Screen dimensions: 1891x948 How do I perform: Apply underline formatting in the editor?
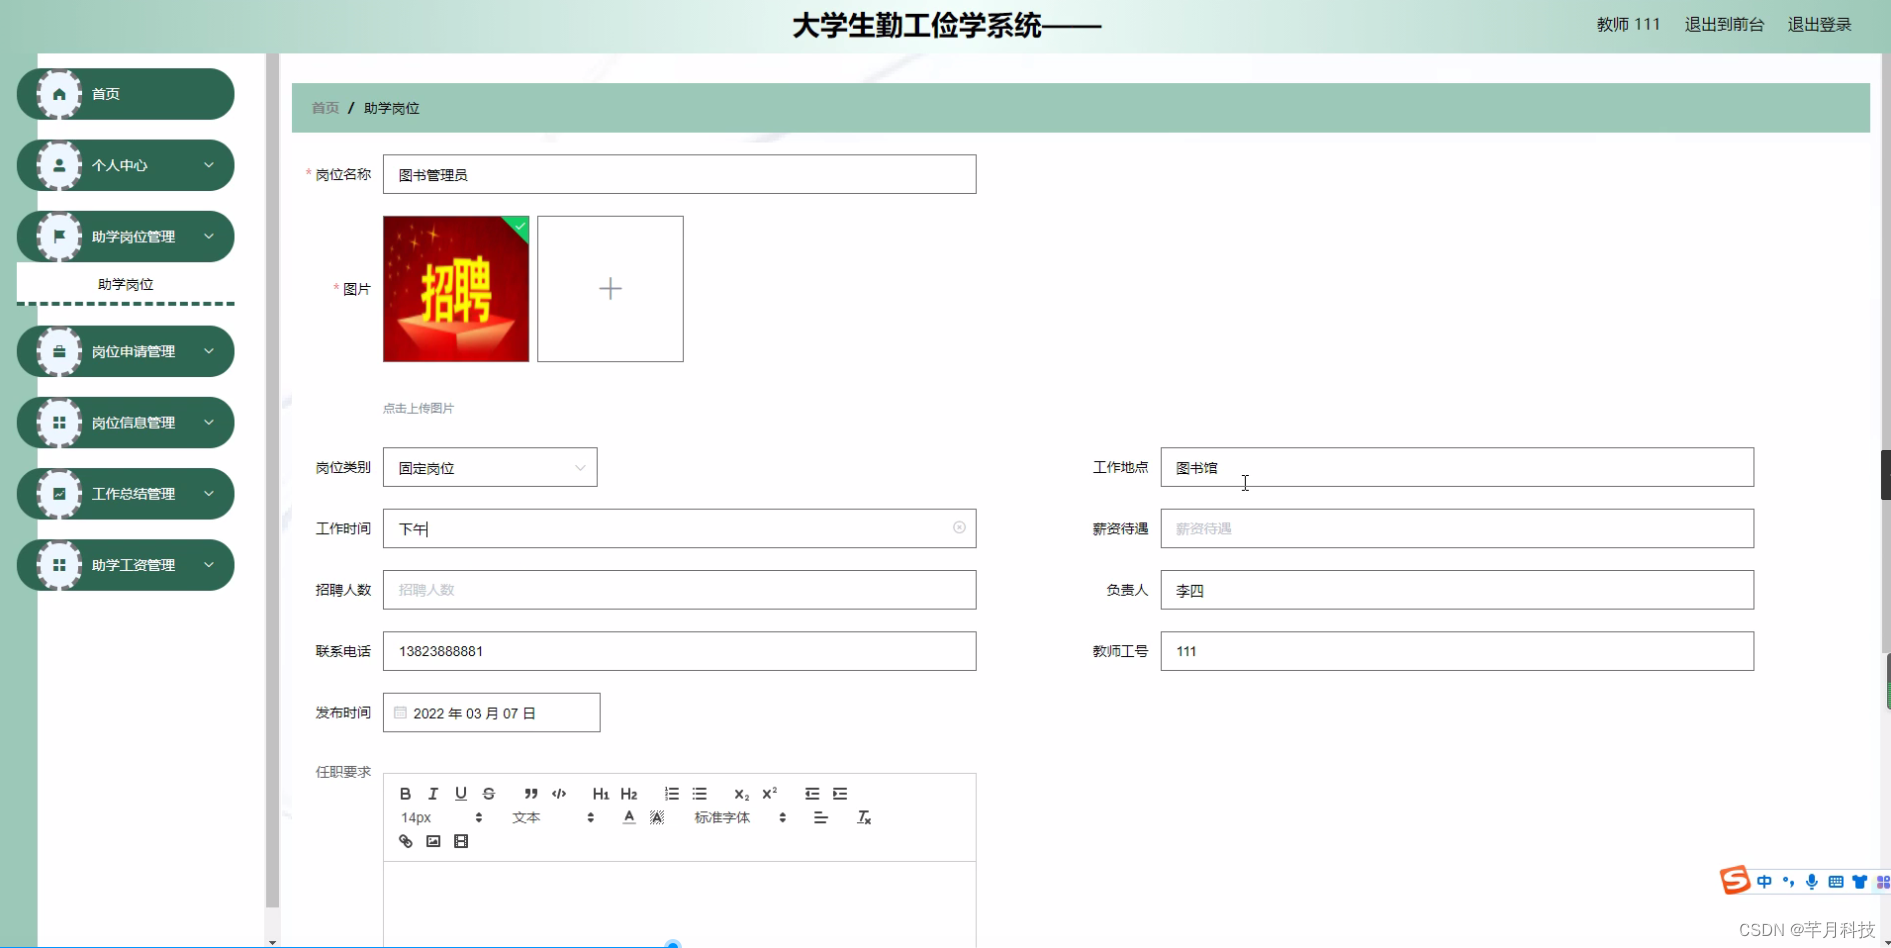click(461, 793)
